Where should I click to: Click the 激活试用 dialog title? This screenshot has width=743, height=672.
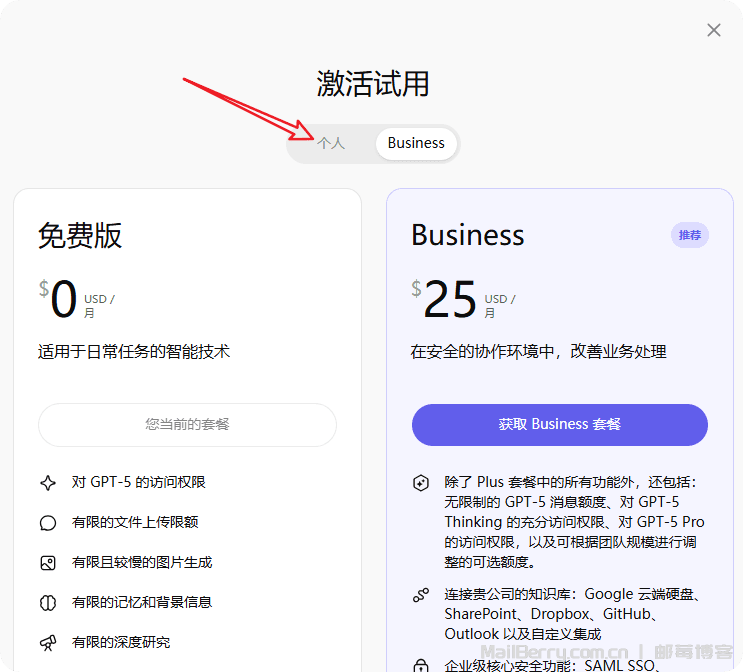pyautogui.click(x=373, y=84)
